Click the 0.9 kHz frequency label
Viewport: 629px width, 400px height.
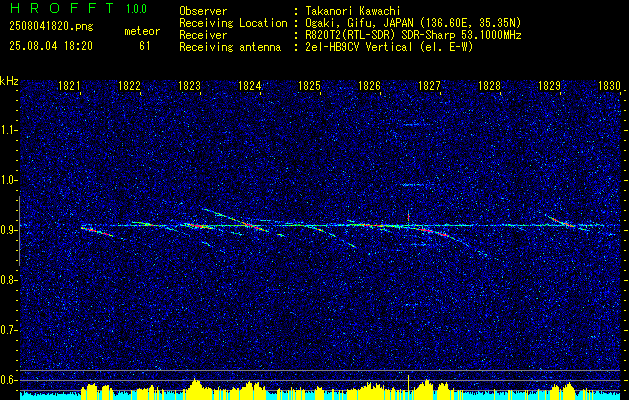8,230
